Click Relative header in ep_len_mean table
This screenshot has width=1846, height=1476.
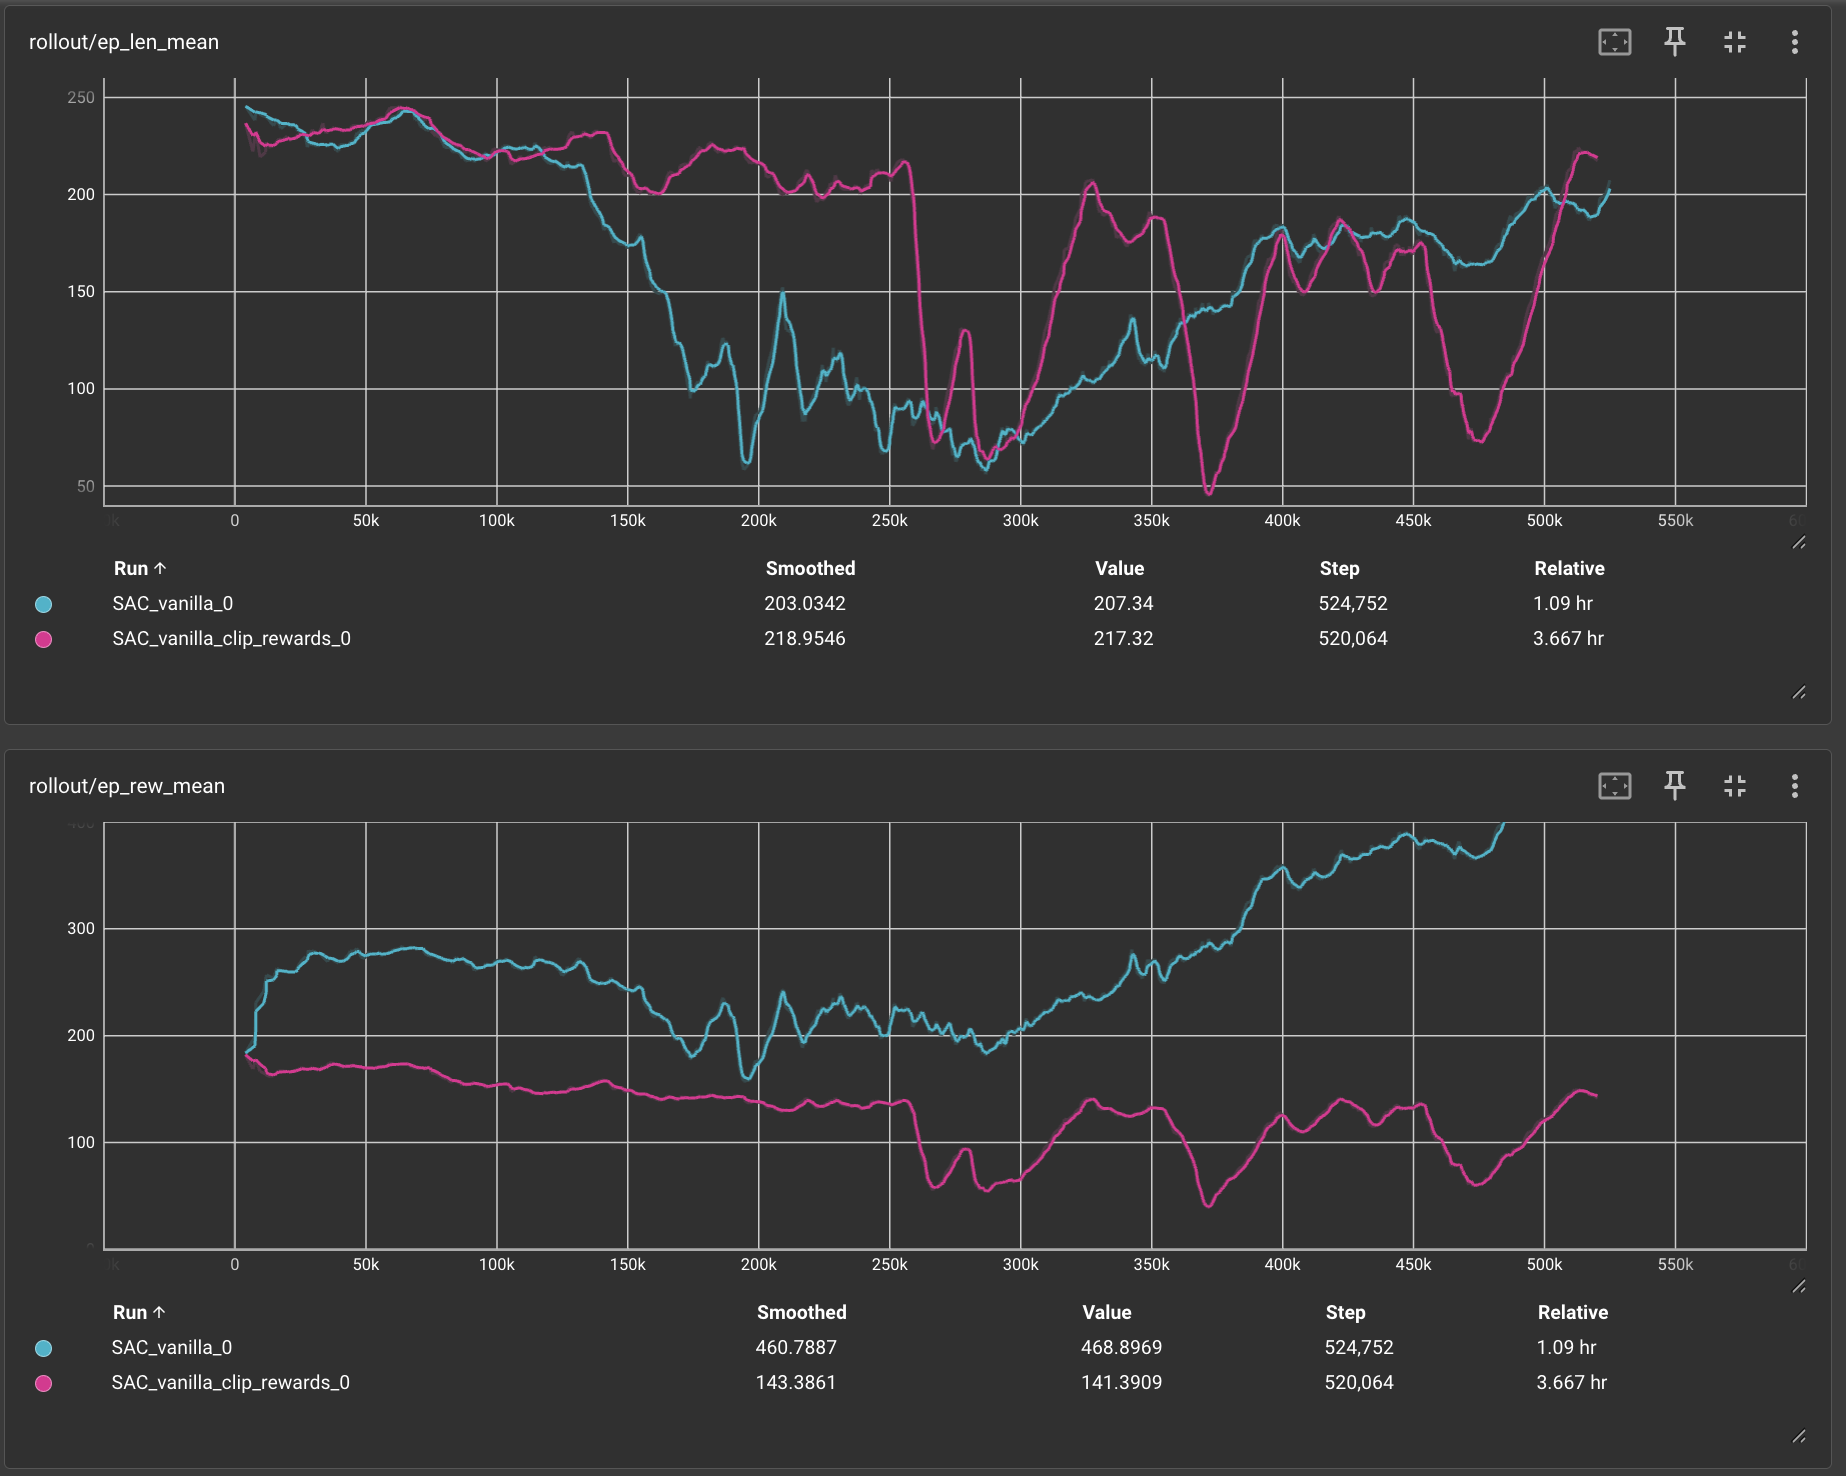[x=1569, y=568]
